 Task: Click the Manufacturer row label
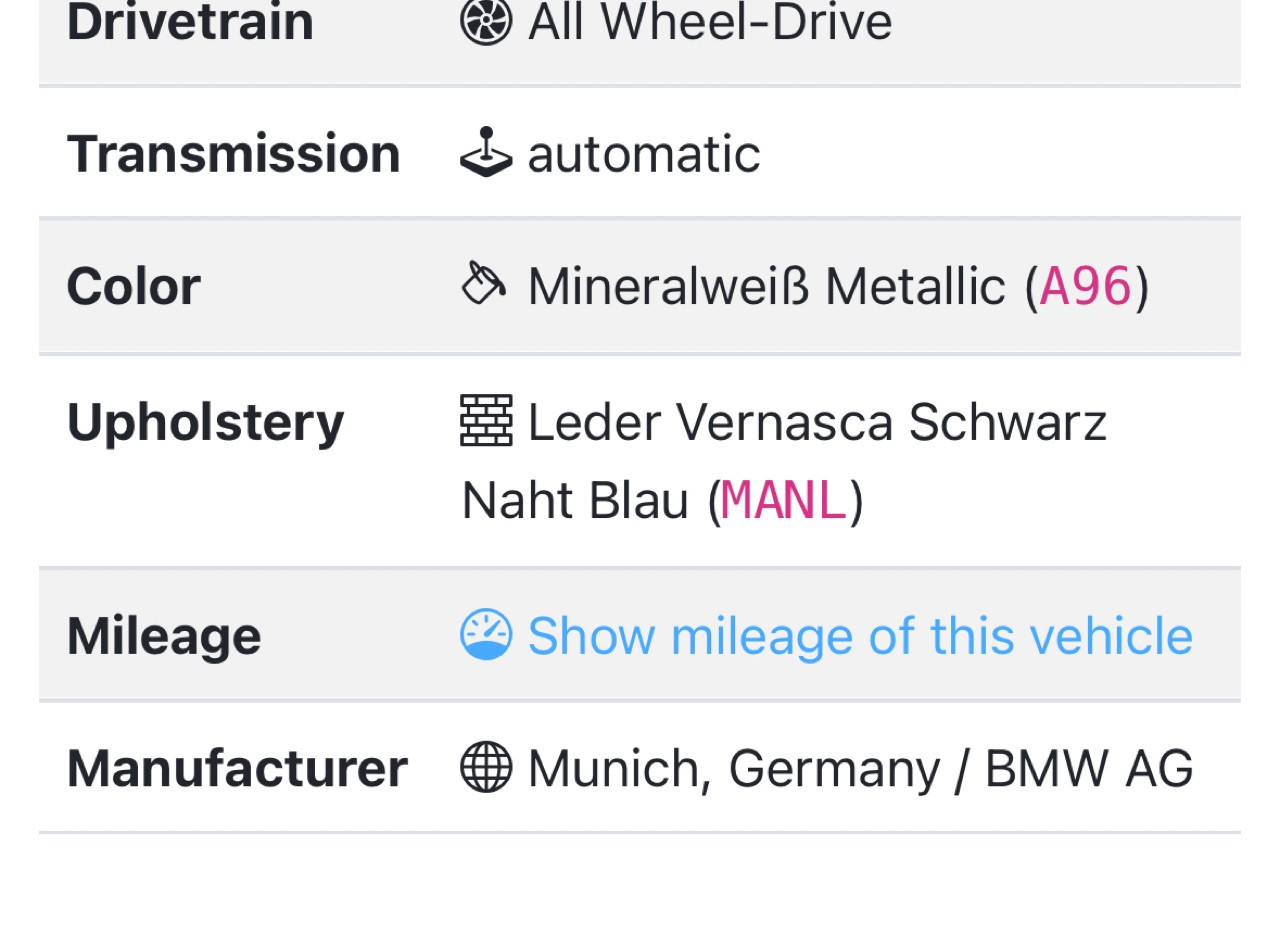click(x=237, y=769)
